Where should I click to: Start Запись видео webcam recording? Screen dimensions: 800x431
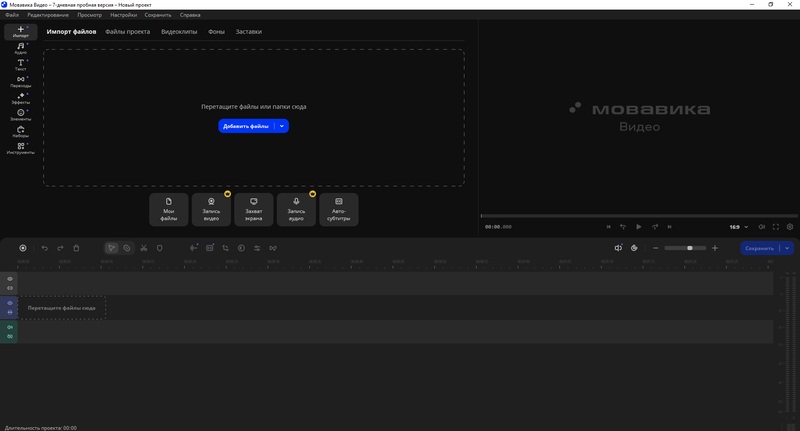(211, 209)
